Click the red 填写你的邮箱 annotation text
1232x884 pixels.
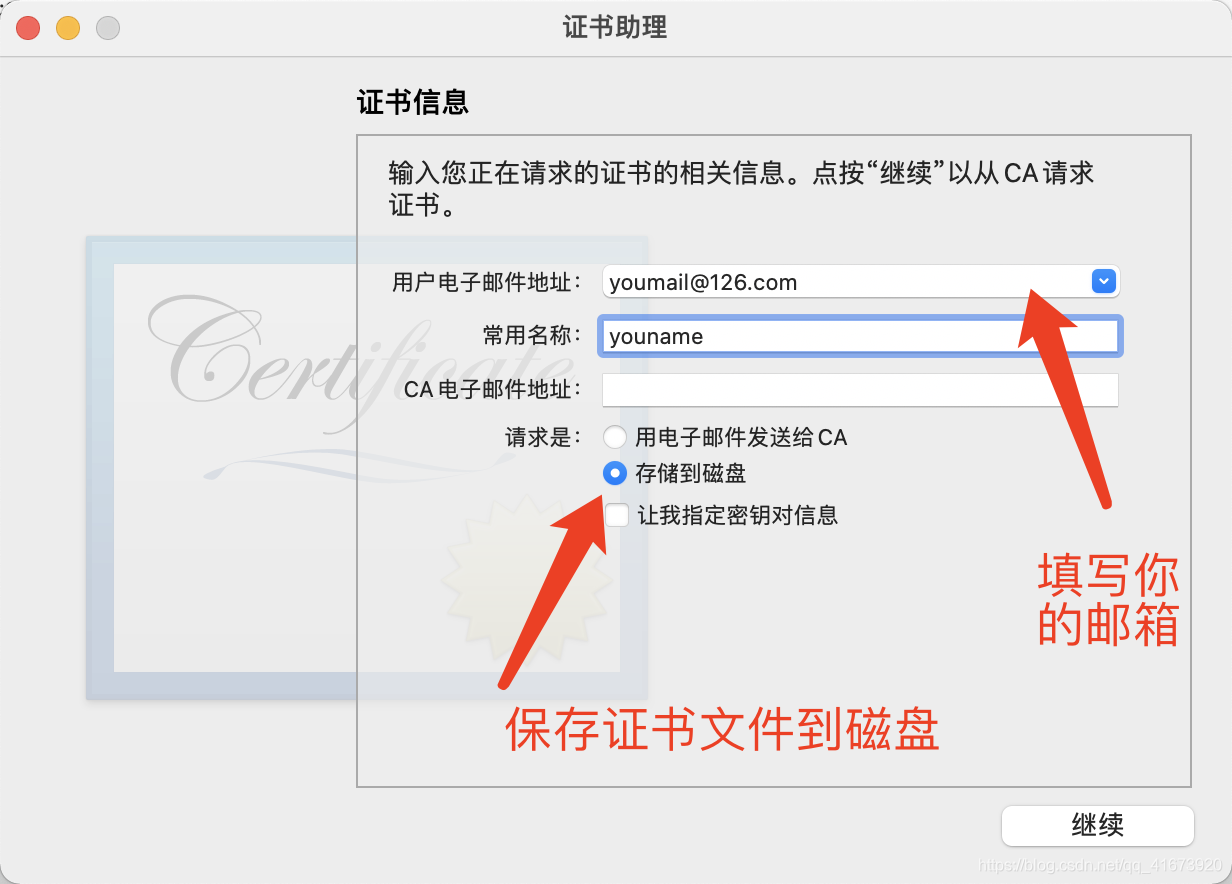coord(1108,599)
